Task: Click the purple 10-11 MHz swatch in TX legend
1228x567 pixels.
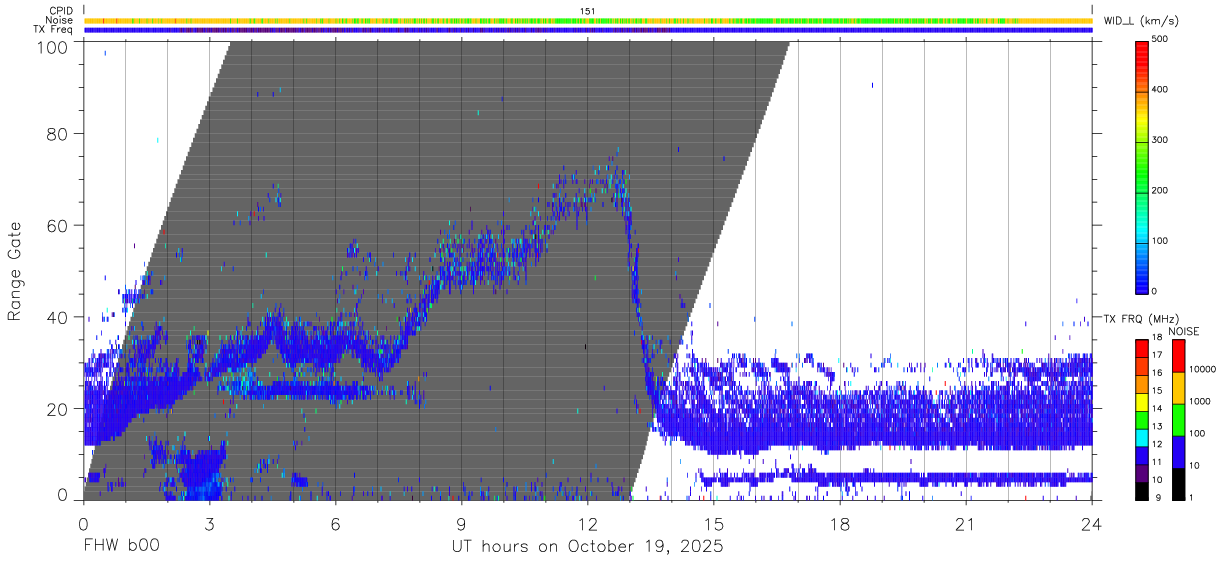Action: (1141, 471)
